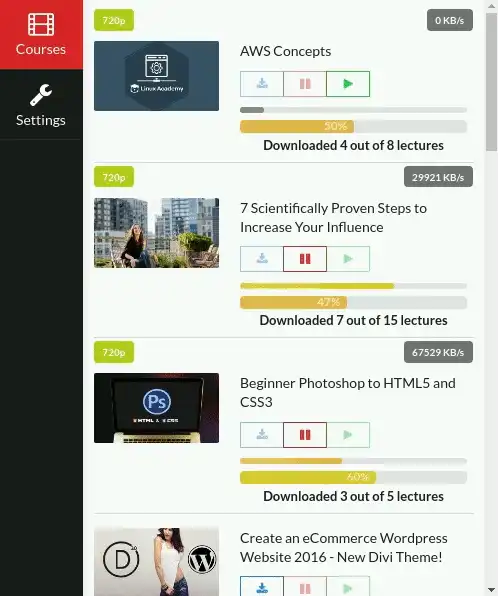498x596 pixels.
Task: Open AWS Concepts course thumbnail
Action: pyautogui.click(x=156, y=76)
